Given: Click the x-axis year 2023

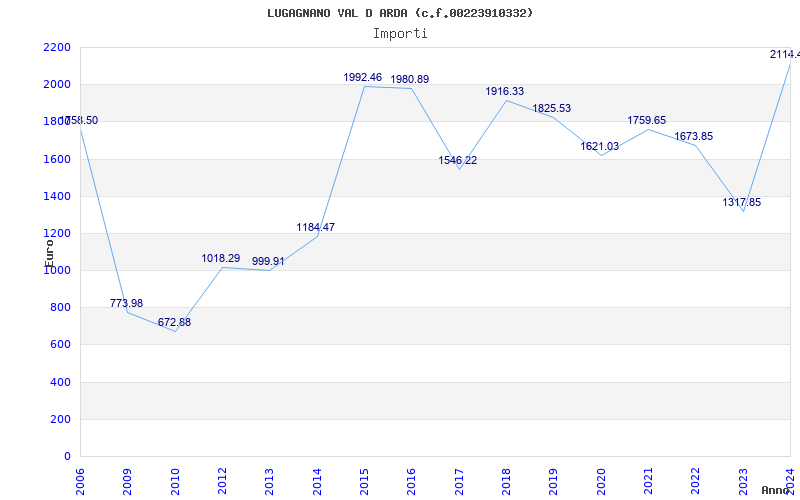Looking at the screenshot, I should pos(743,482).
